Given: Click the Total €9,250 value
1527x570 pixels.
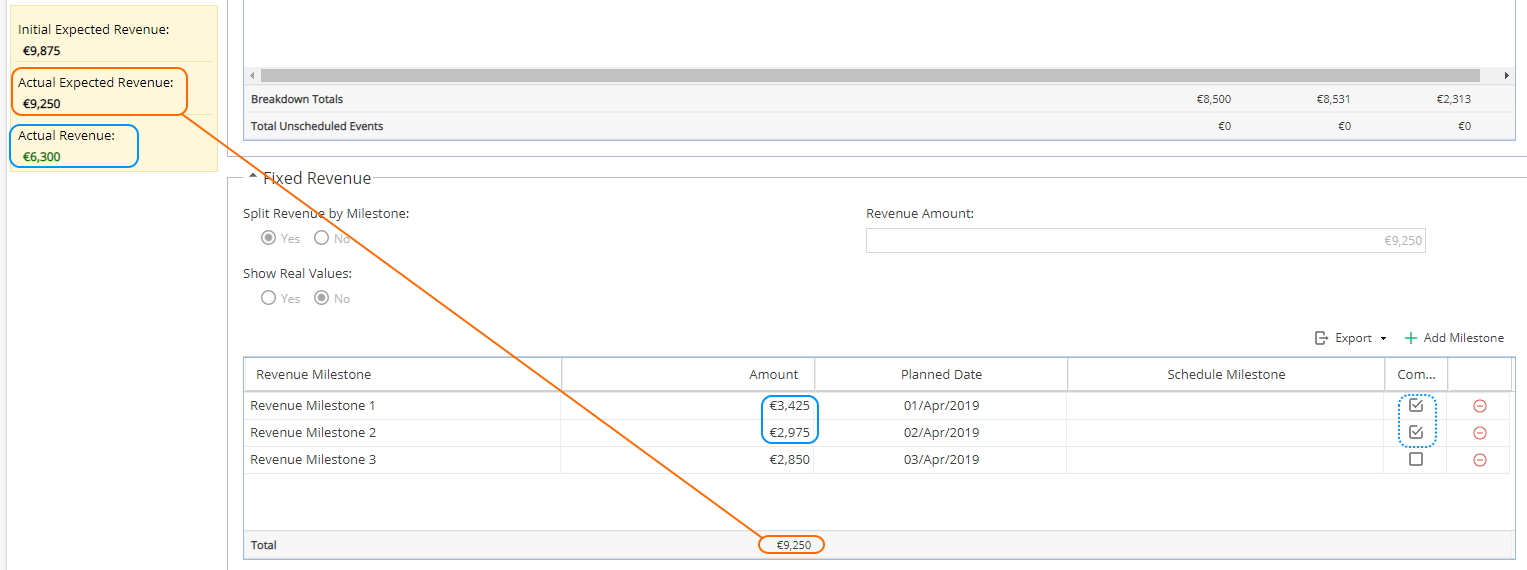Looking at the screenshot, I should point(793,545).
